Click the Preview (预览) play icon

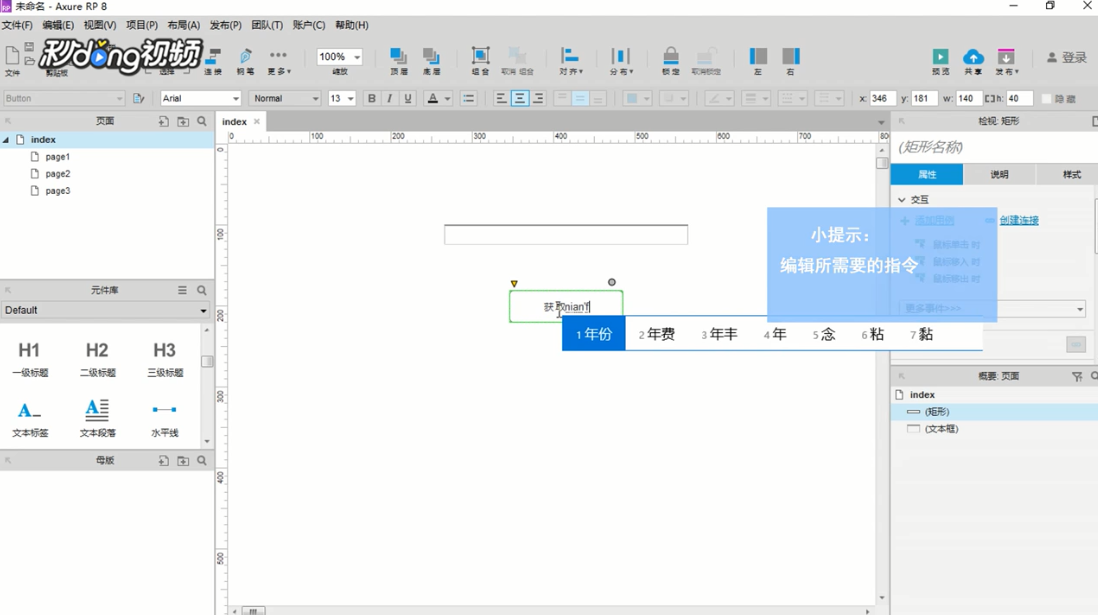[x=940, y=57]
